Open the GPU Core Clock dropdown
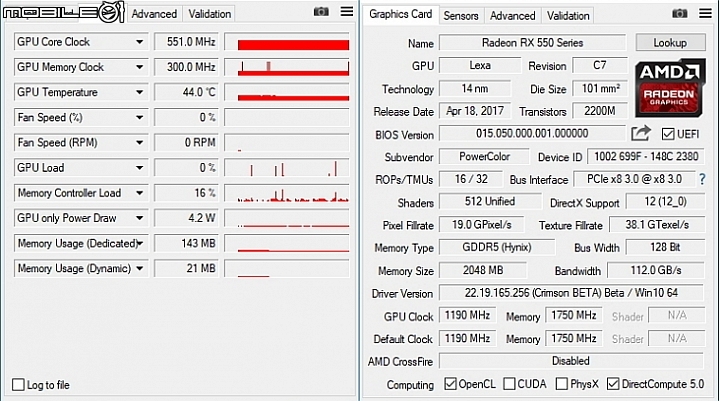 pos(139,42)
